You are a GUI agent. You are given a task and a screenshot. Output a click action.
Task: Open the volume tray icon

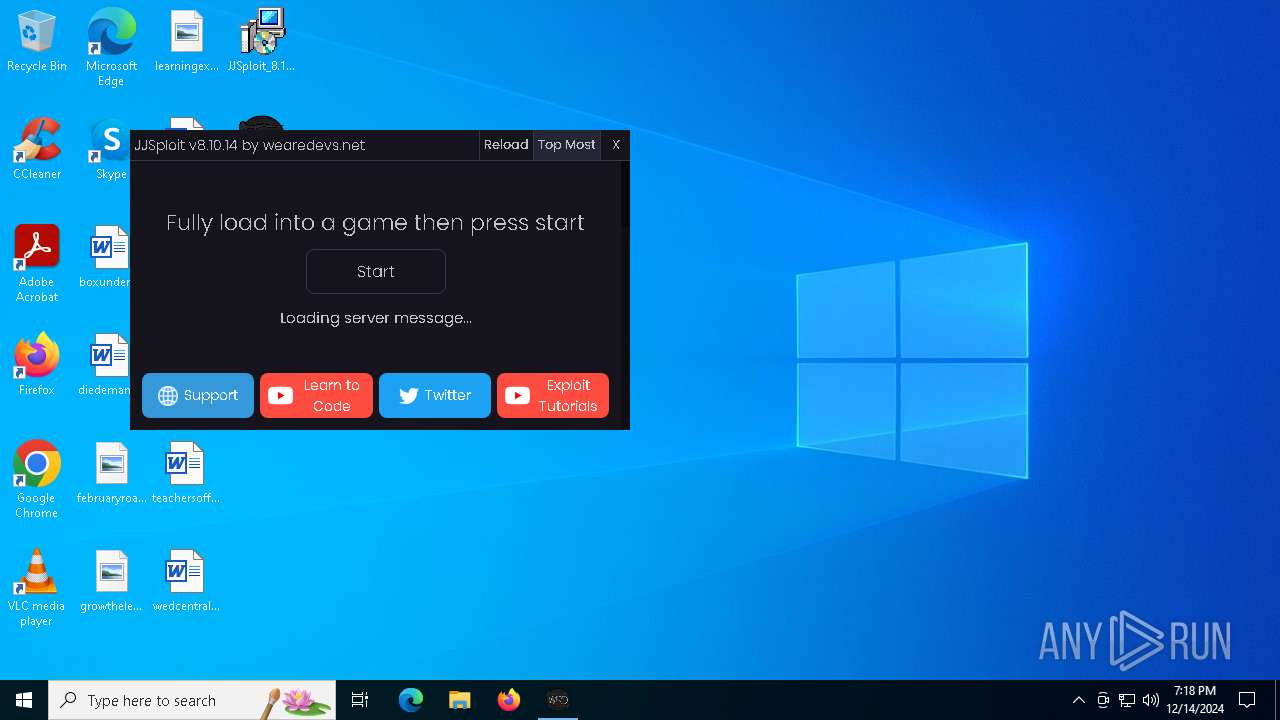coord(1151,700)
